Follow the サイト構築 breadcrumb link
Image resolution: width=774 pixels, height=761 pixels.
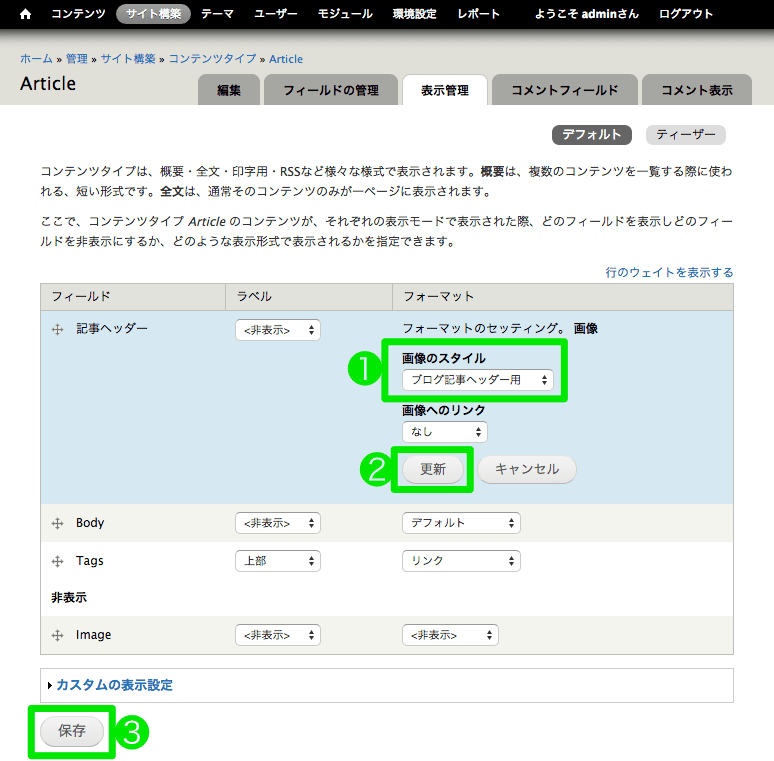128,59
